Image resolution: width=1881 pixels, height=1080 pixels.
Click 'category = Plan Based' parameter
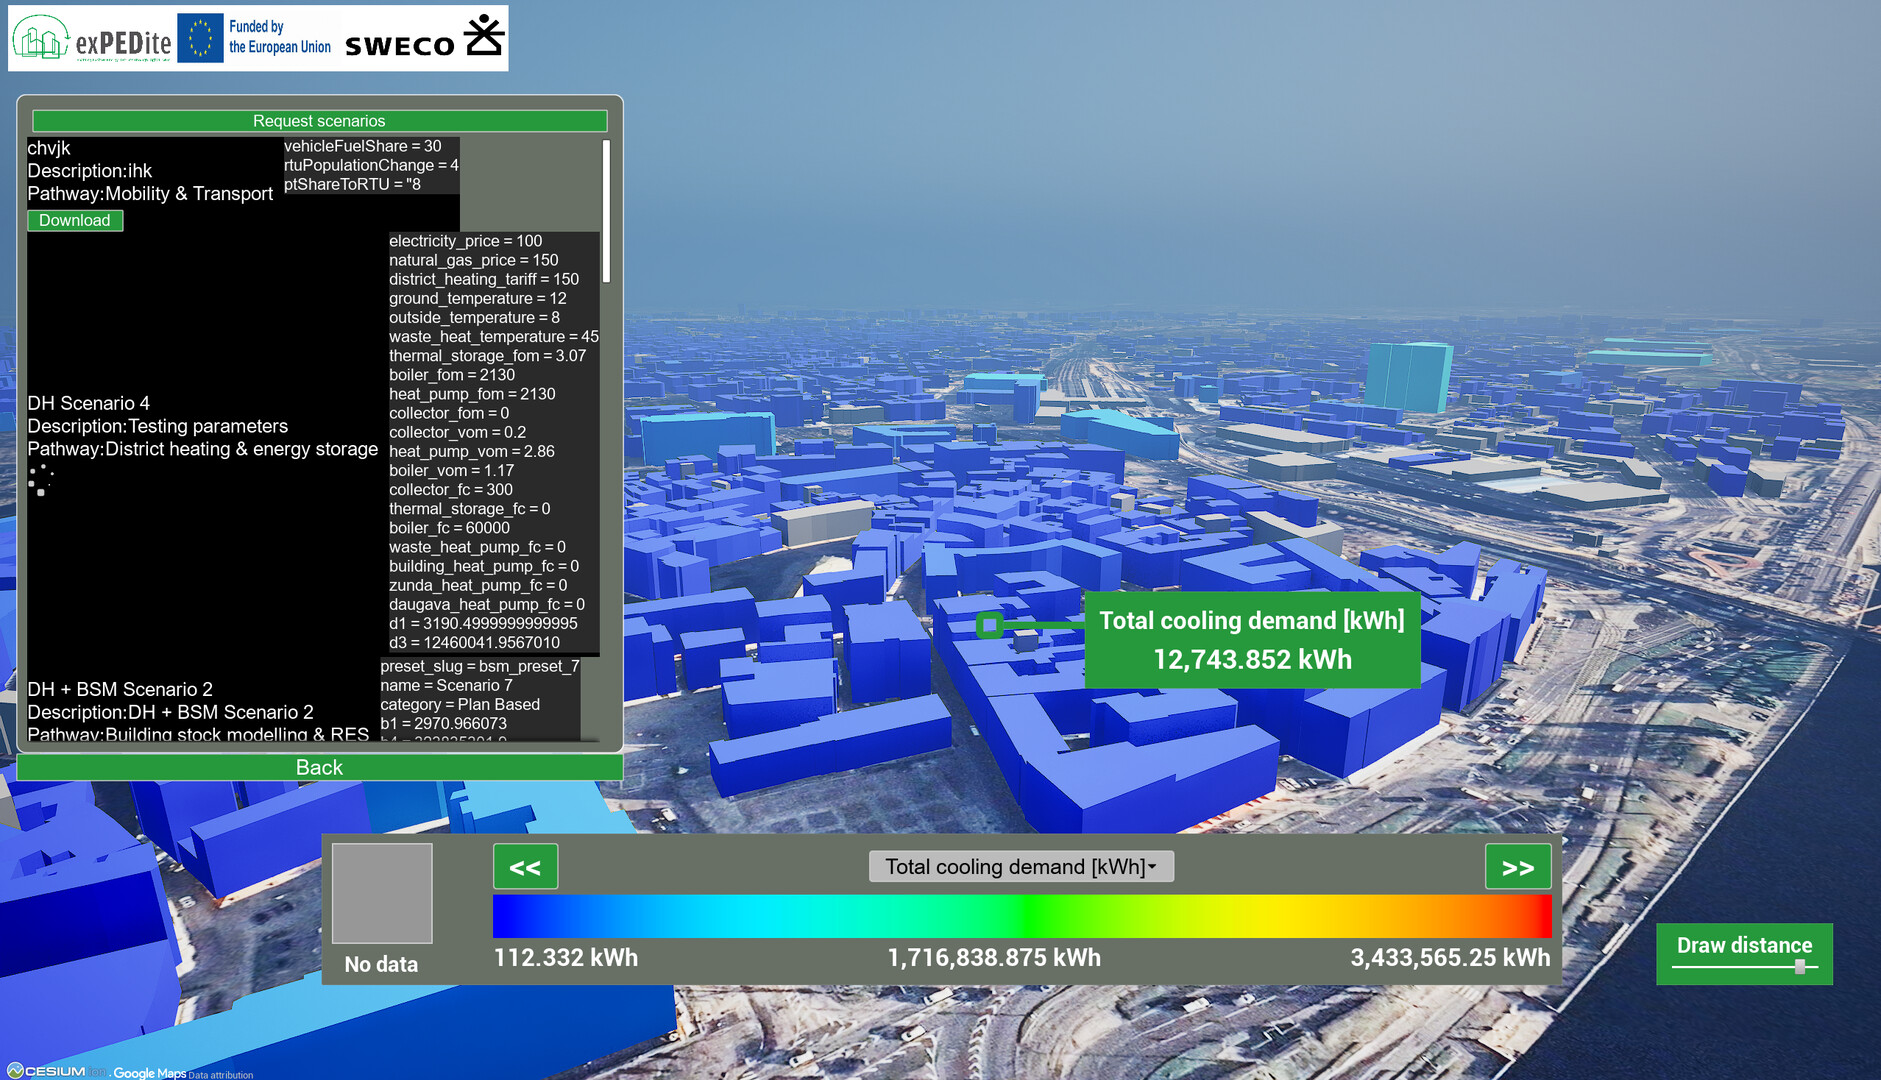coord(460,704)
